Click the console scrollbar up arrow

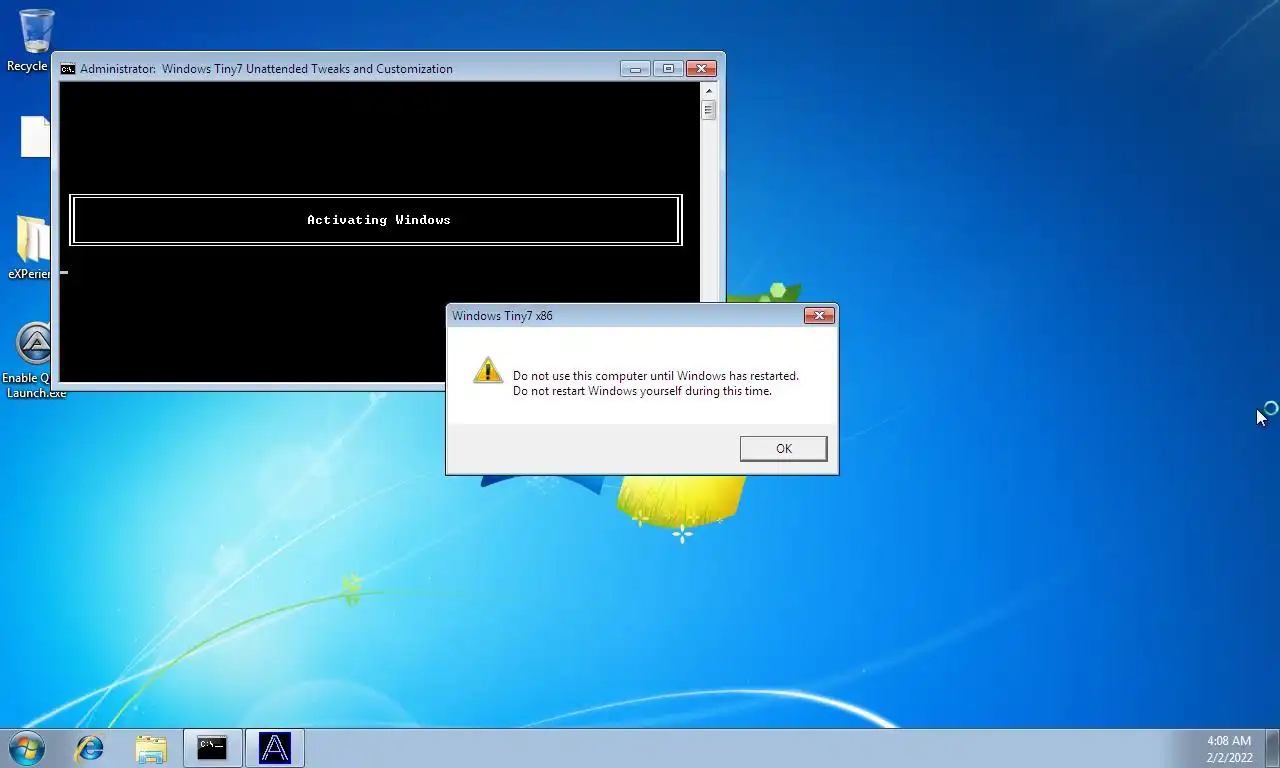pyautogui.click(x=709, y=90)
